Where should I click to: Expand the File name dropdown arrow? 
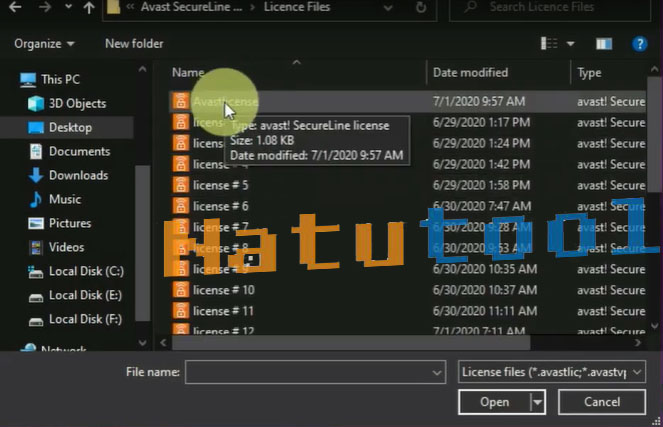click(x=437, y=372)
